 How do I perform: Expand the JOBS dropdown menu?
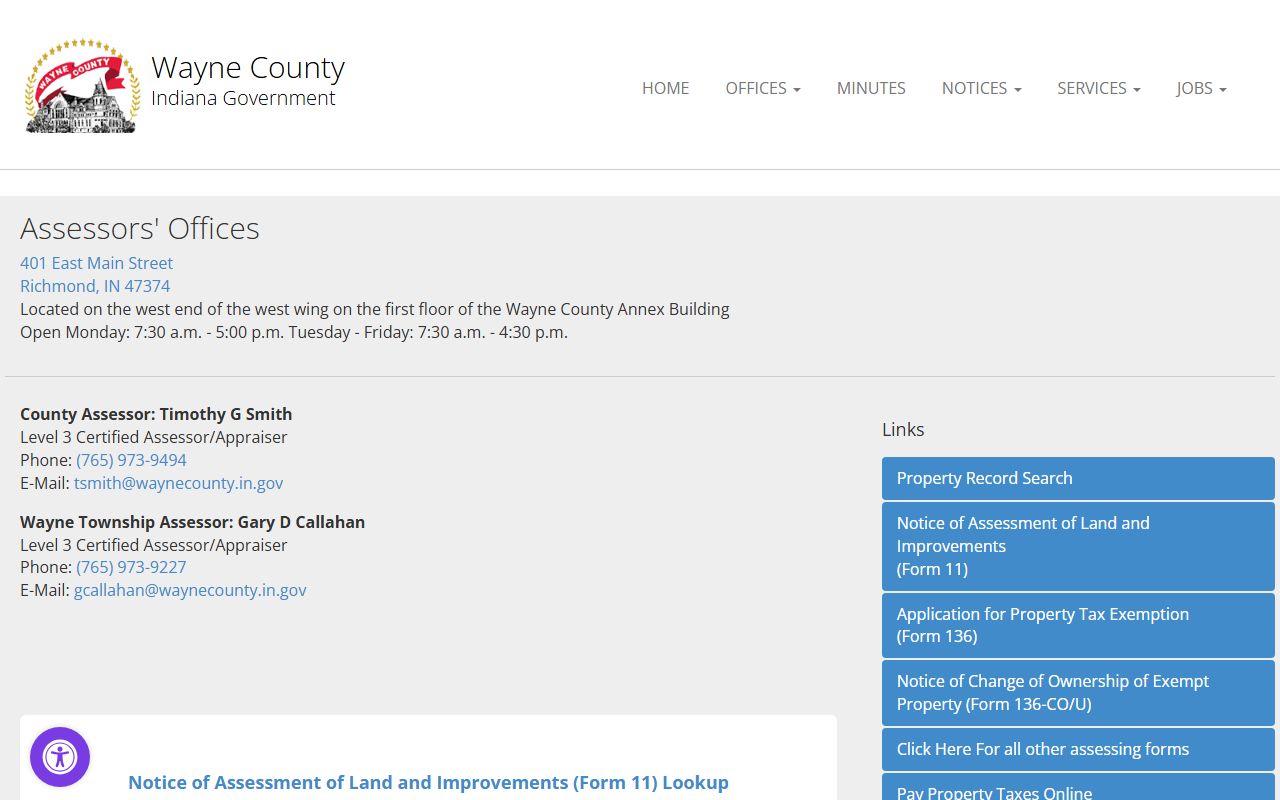(1201, 88)
